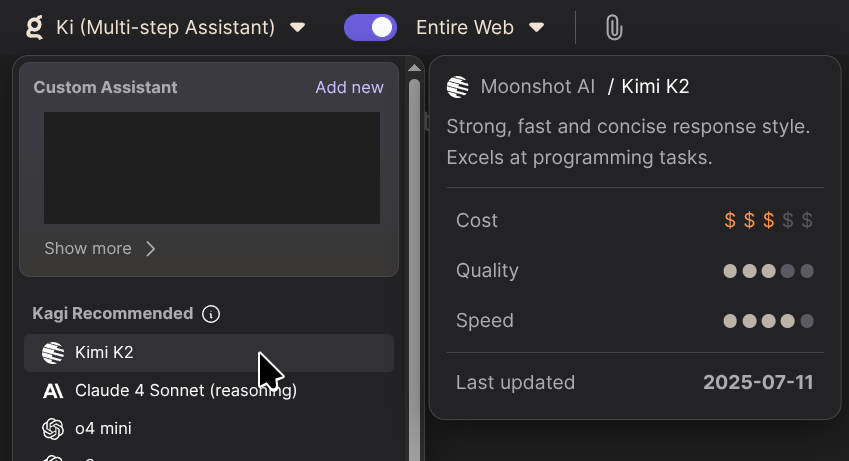Screen dimensions: 849x461
Task: Click the Cost dollar-sign rating indicator
Action: tap(768, 220)
